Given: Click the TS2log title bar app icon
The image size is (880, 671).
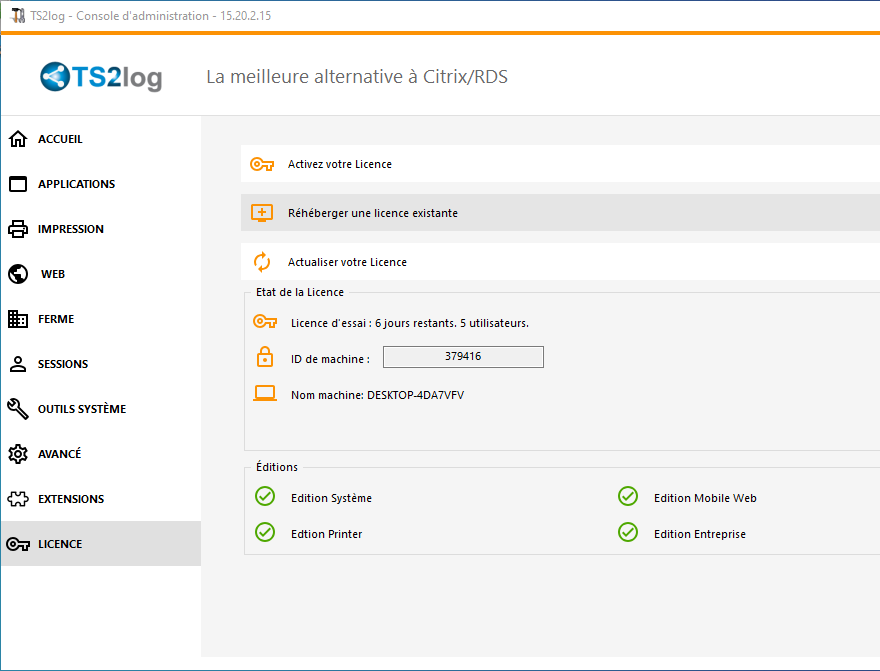Looking at the screenshot, I should click(18, 16).
